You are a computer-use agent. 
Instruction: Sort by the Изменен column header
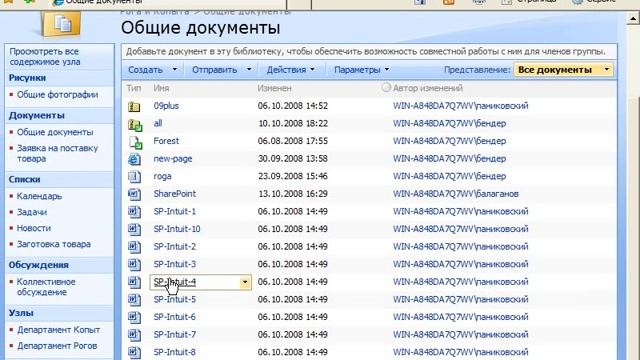pos(274,88)
